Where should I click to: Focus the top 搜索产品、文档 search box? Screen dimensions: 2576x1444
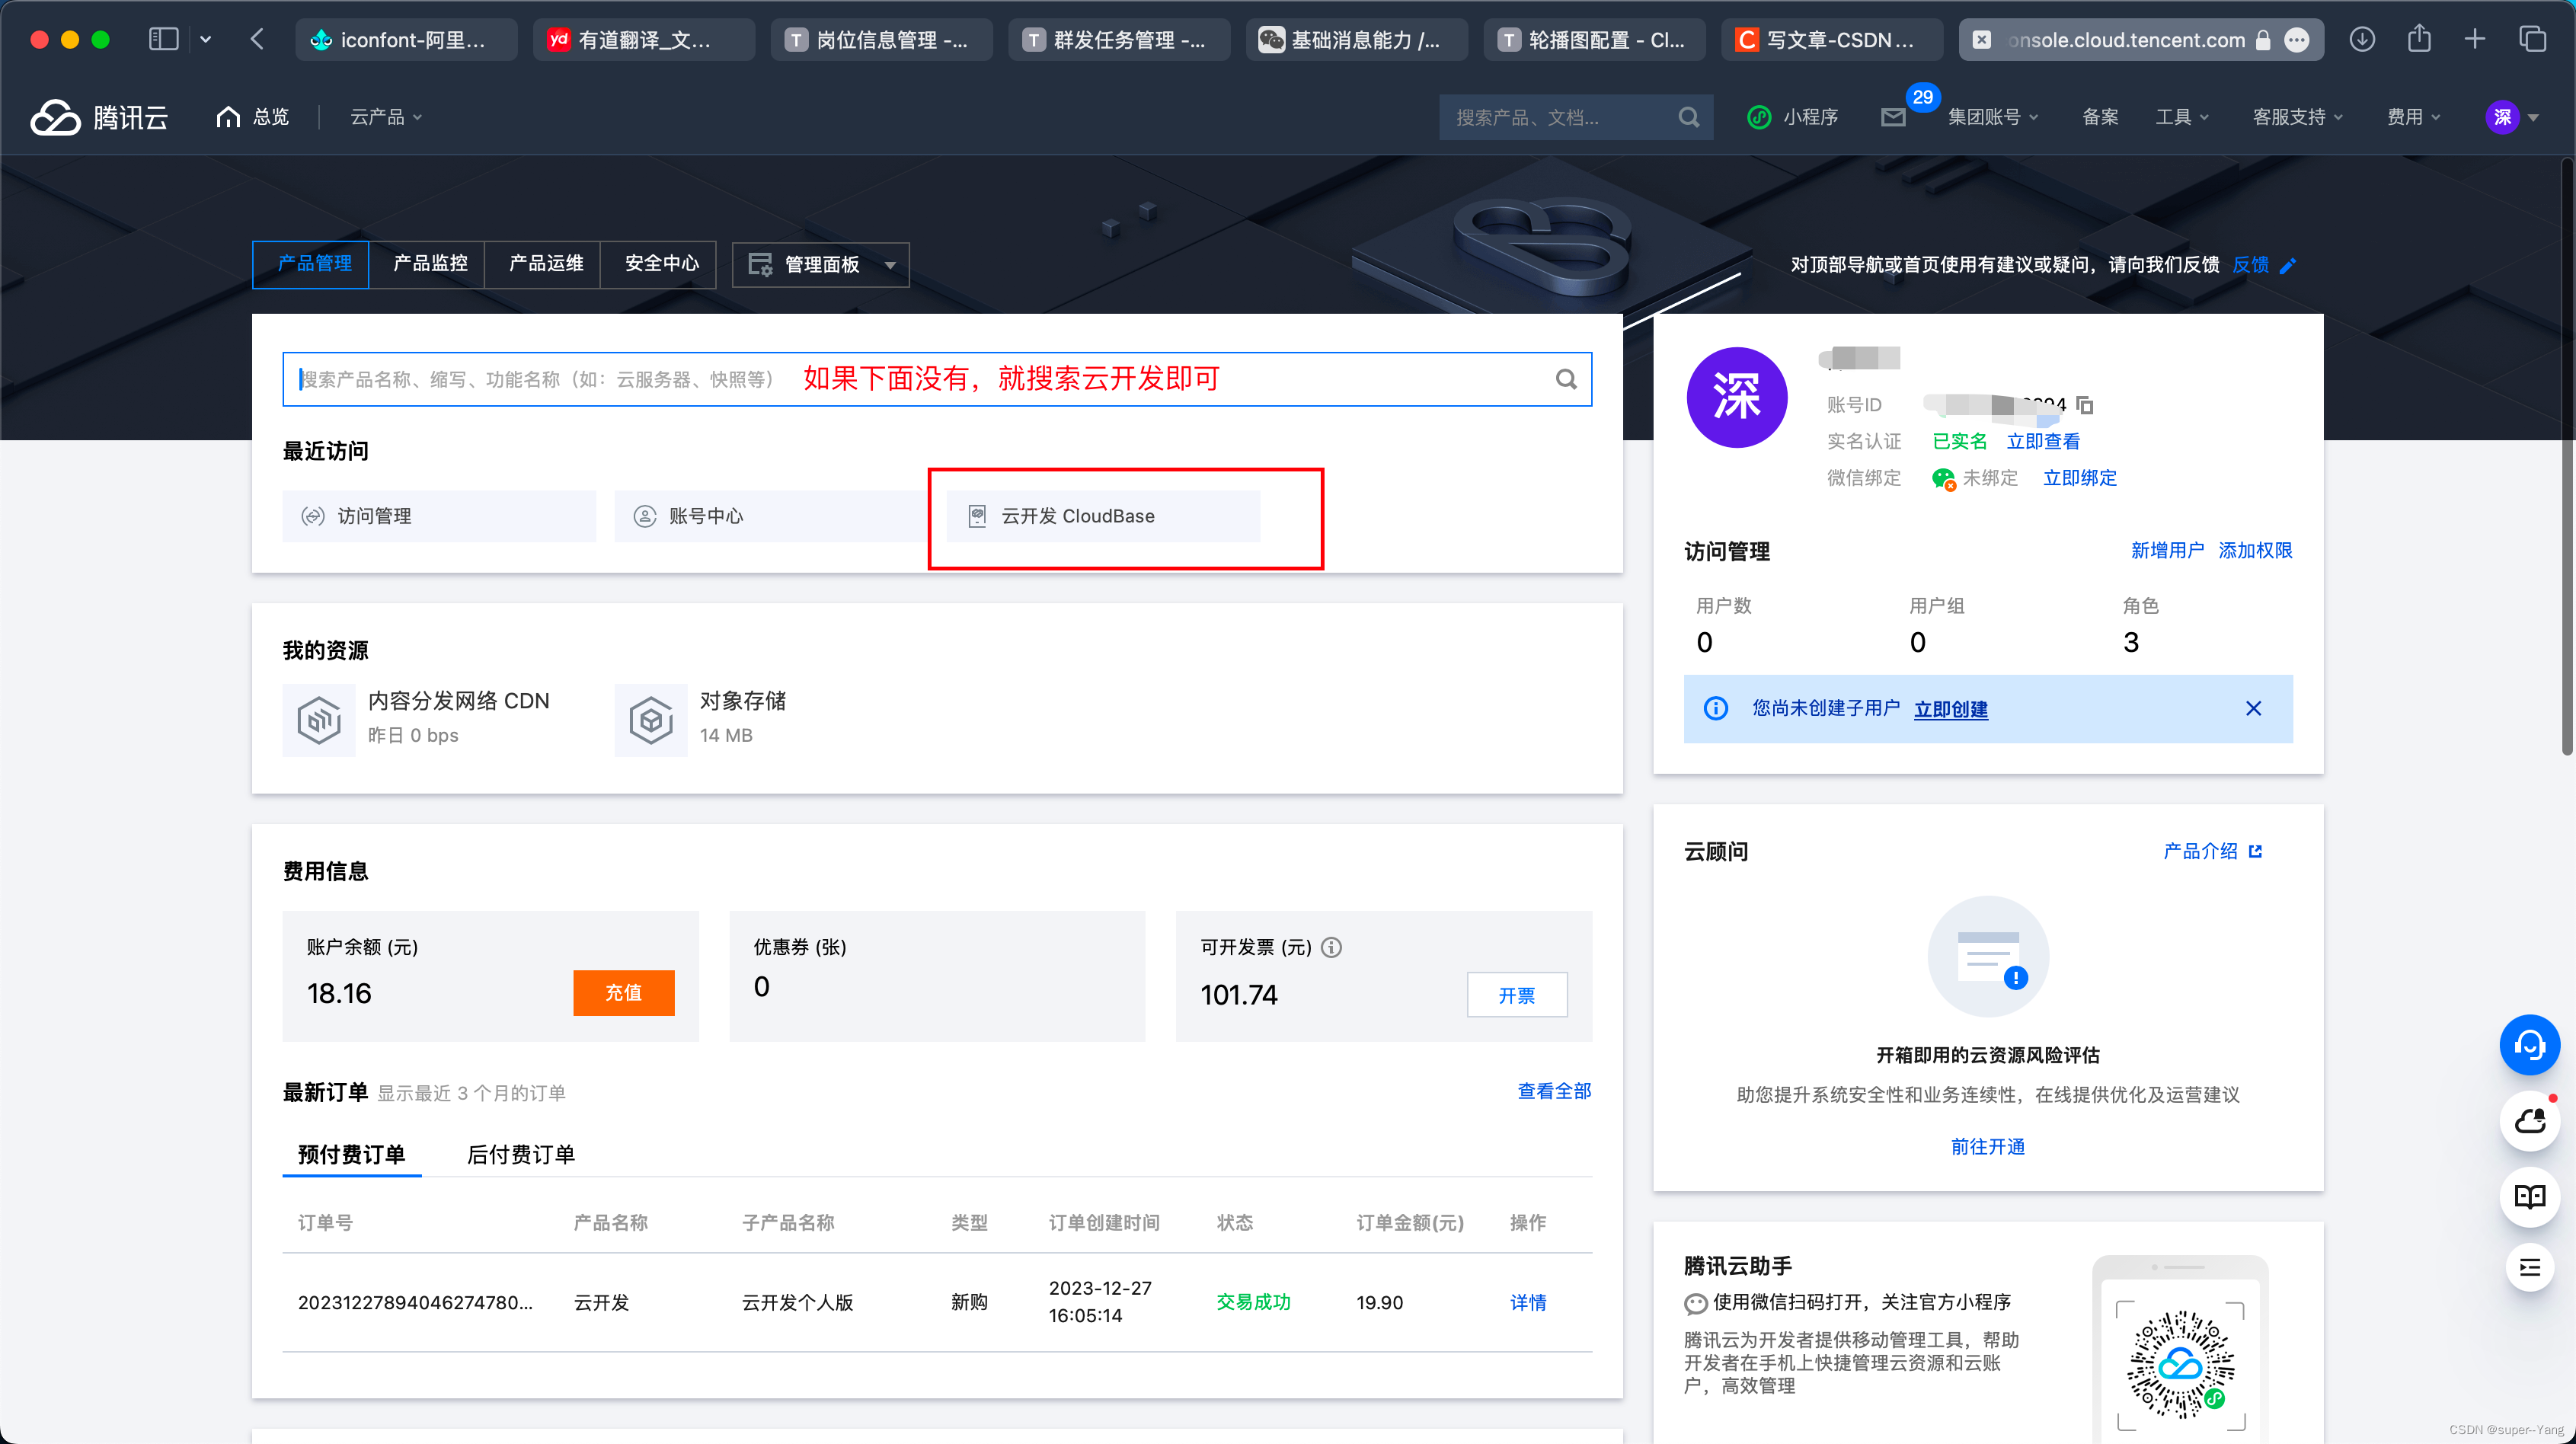coord(1575,117)
